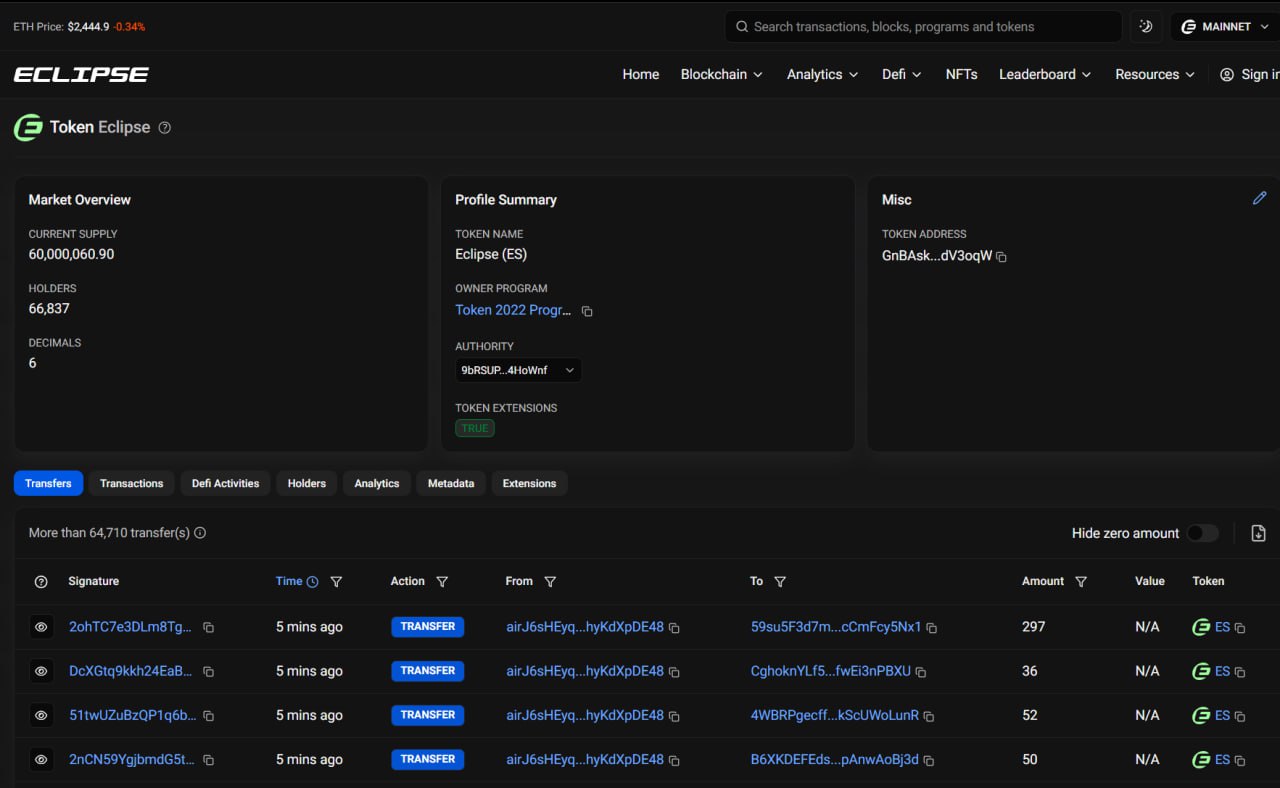Toggle Hide zero amount switch
1280x788 pixels.
point(1202,533)
